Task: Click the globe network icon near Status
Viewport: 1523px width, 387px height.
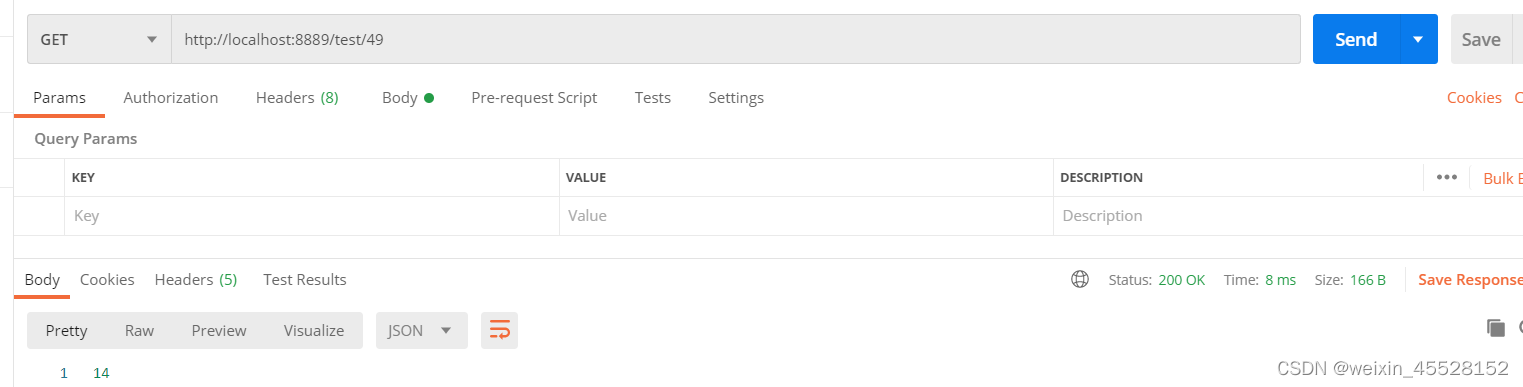Action: (x=1080, y=280)
